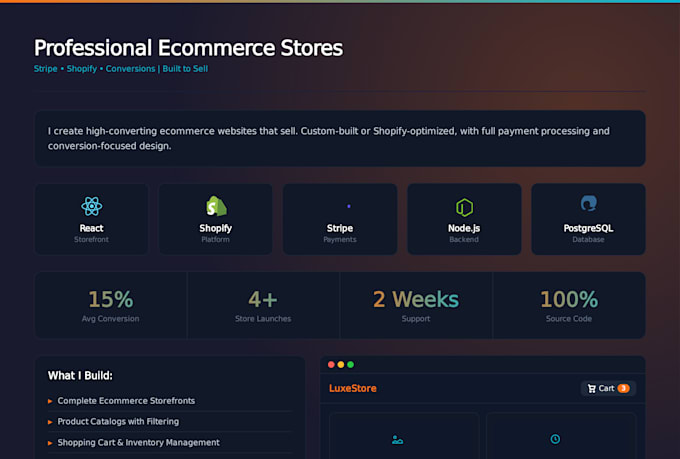Click the 15% Avg Conversion stat
This screenshot has width=680, height=459.
[111, 305]
